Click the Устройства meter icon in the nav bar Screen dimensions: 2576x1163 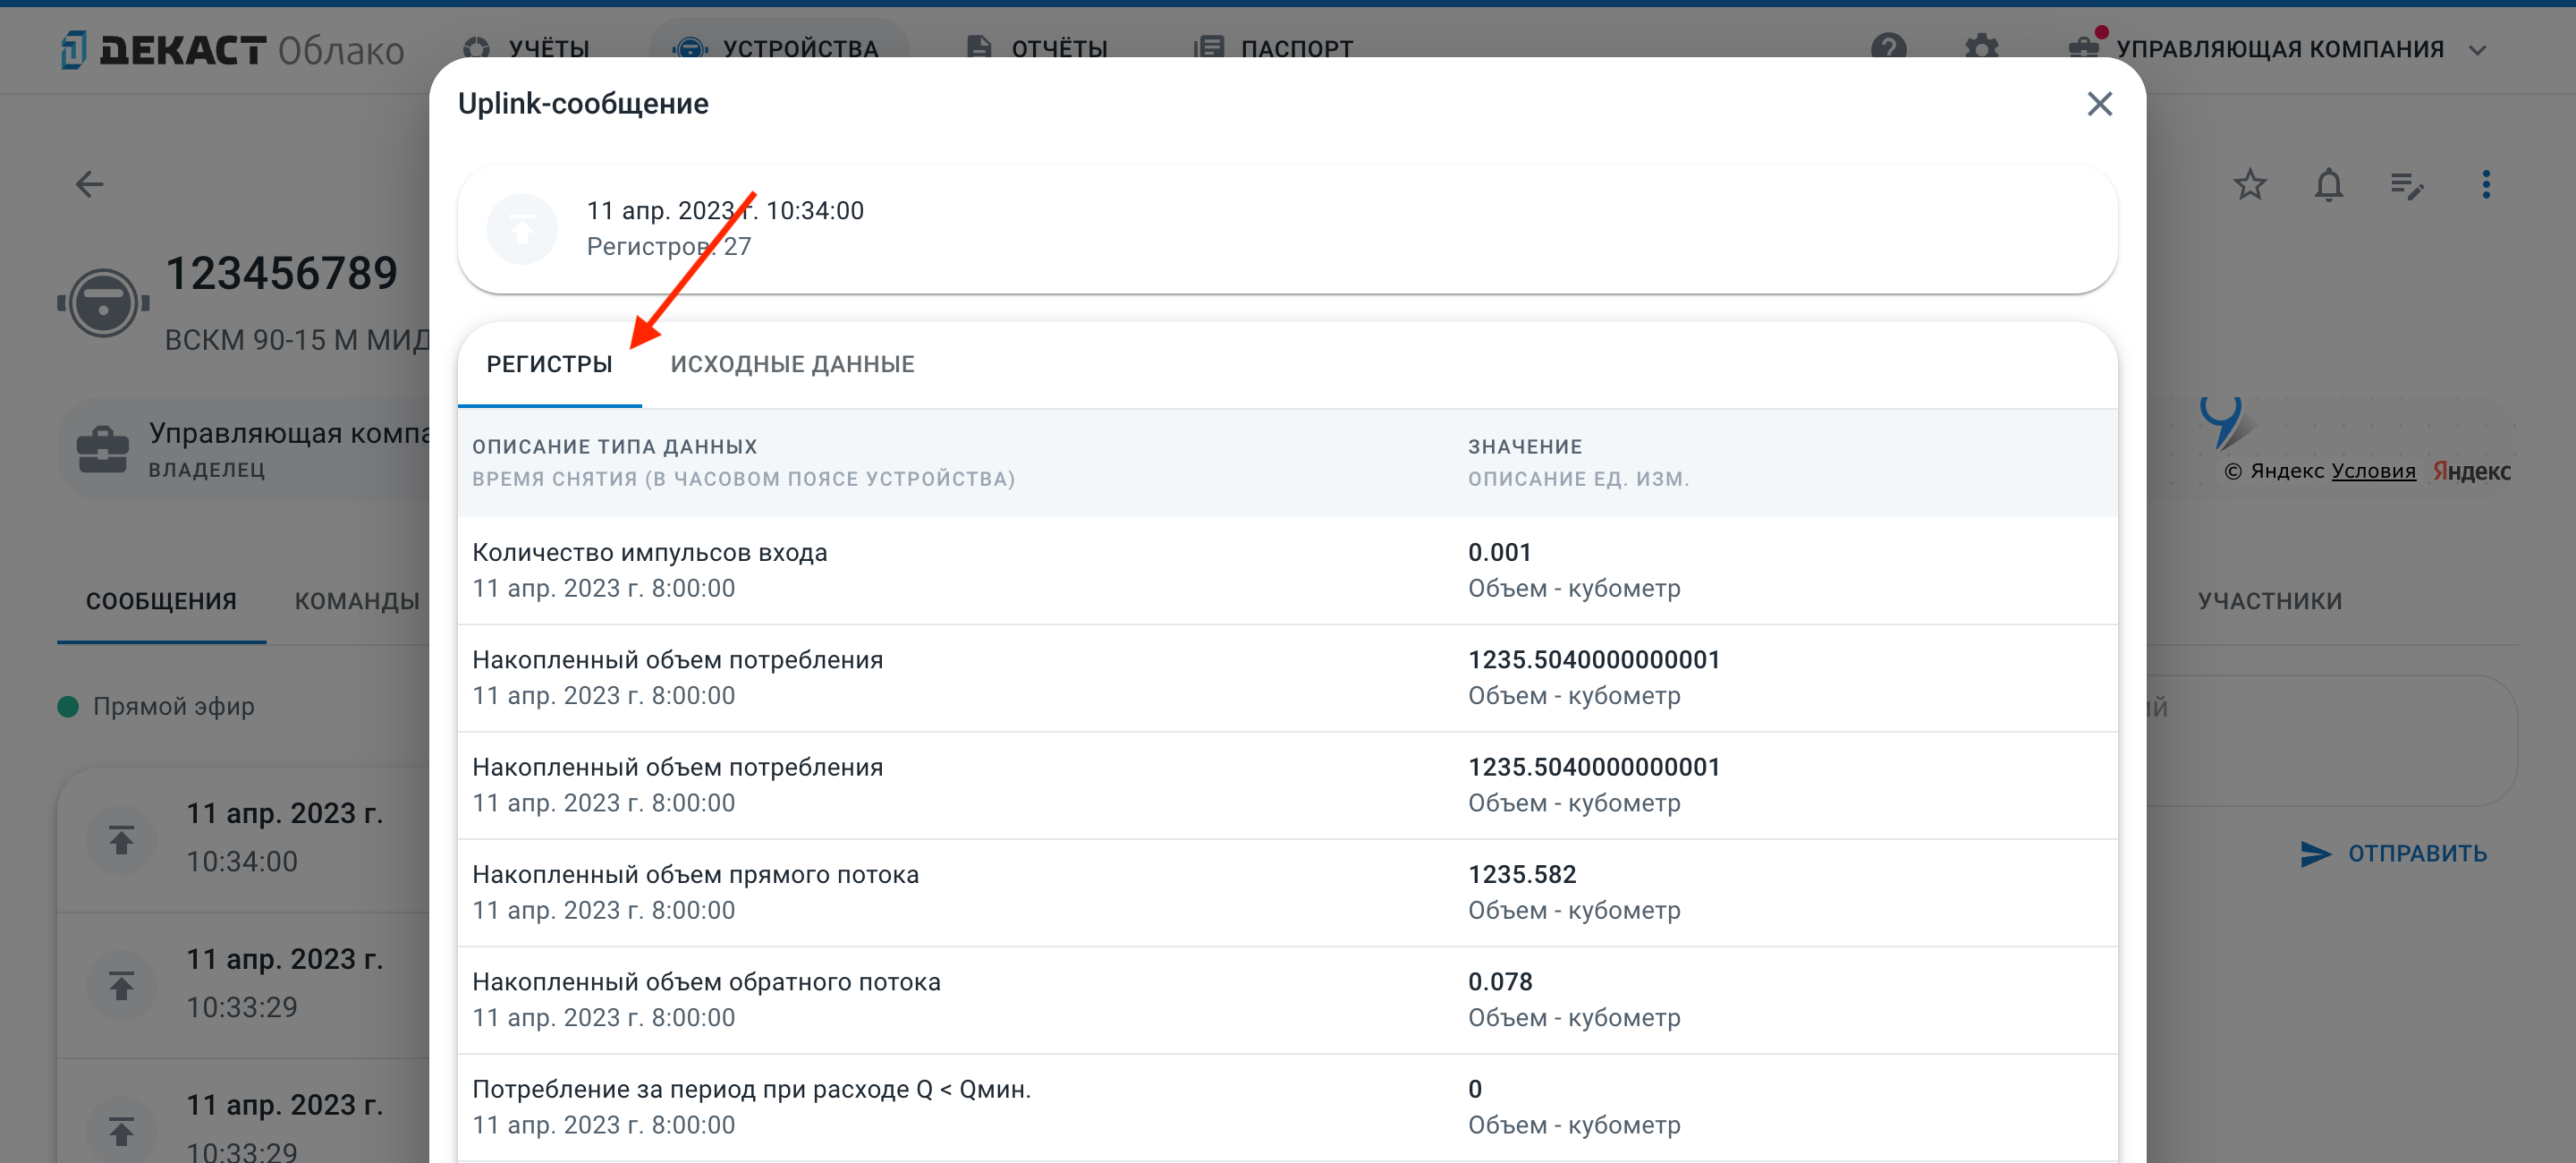[690, 48]
